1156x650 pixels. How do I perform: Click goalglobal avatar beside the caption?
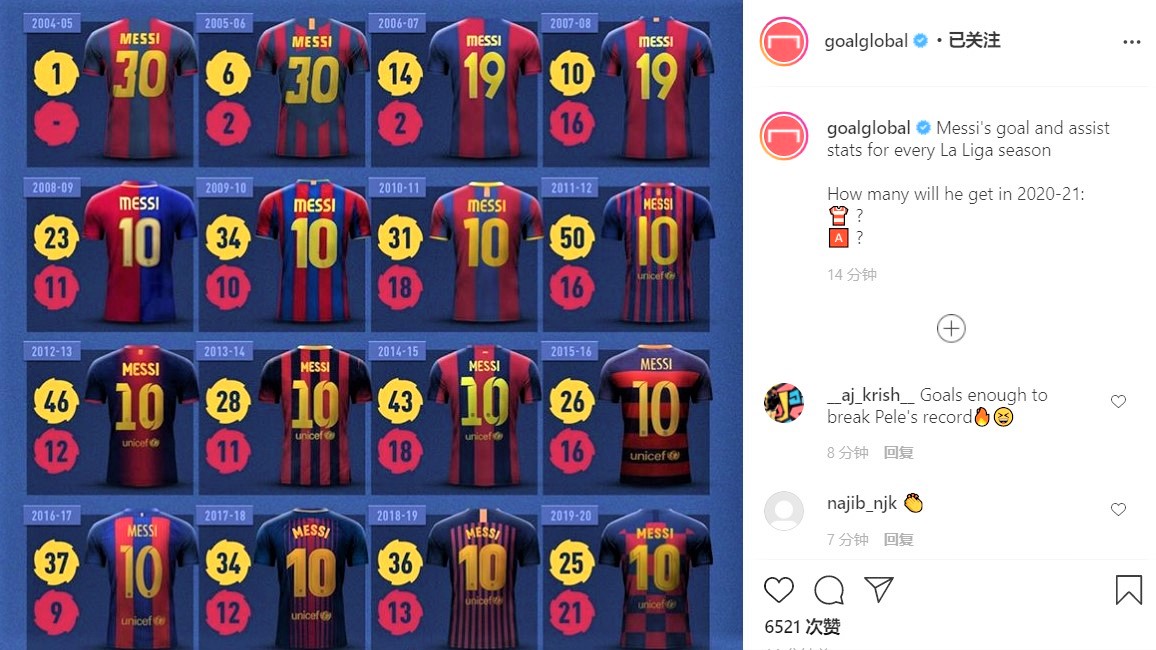[784, 136]
